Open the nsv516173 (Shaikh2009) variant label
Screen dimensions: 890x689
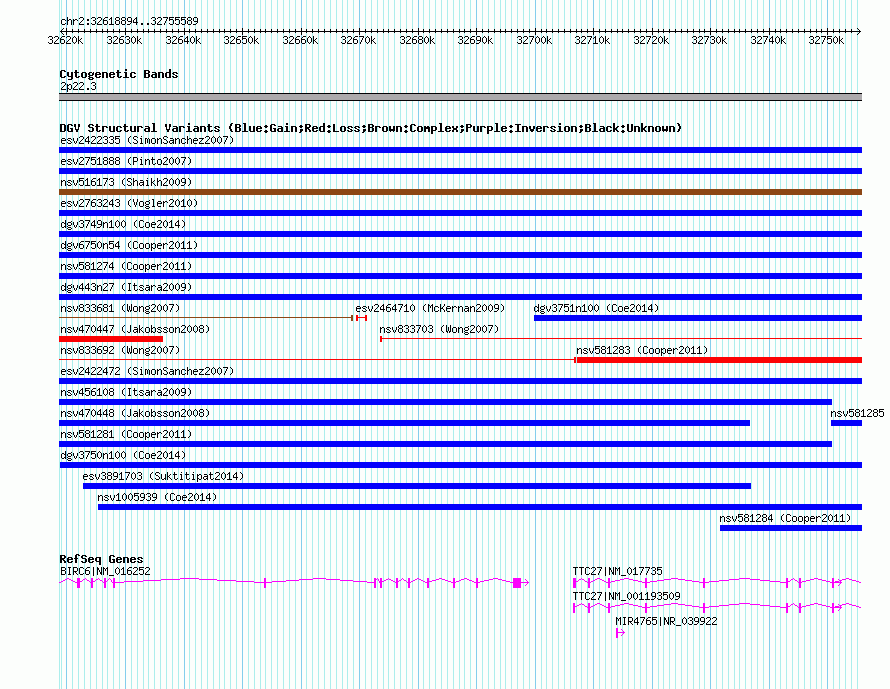click(126, 182)
